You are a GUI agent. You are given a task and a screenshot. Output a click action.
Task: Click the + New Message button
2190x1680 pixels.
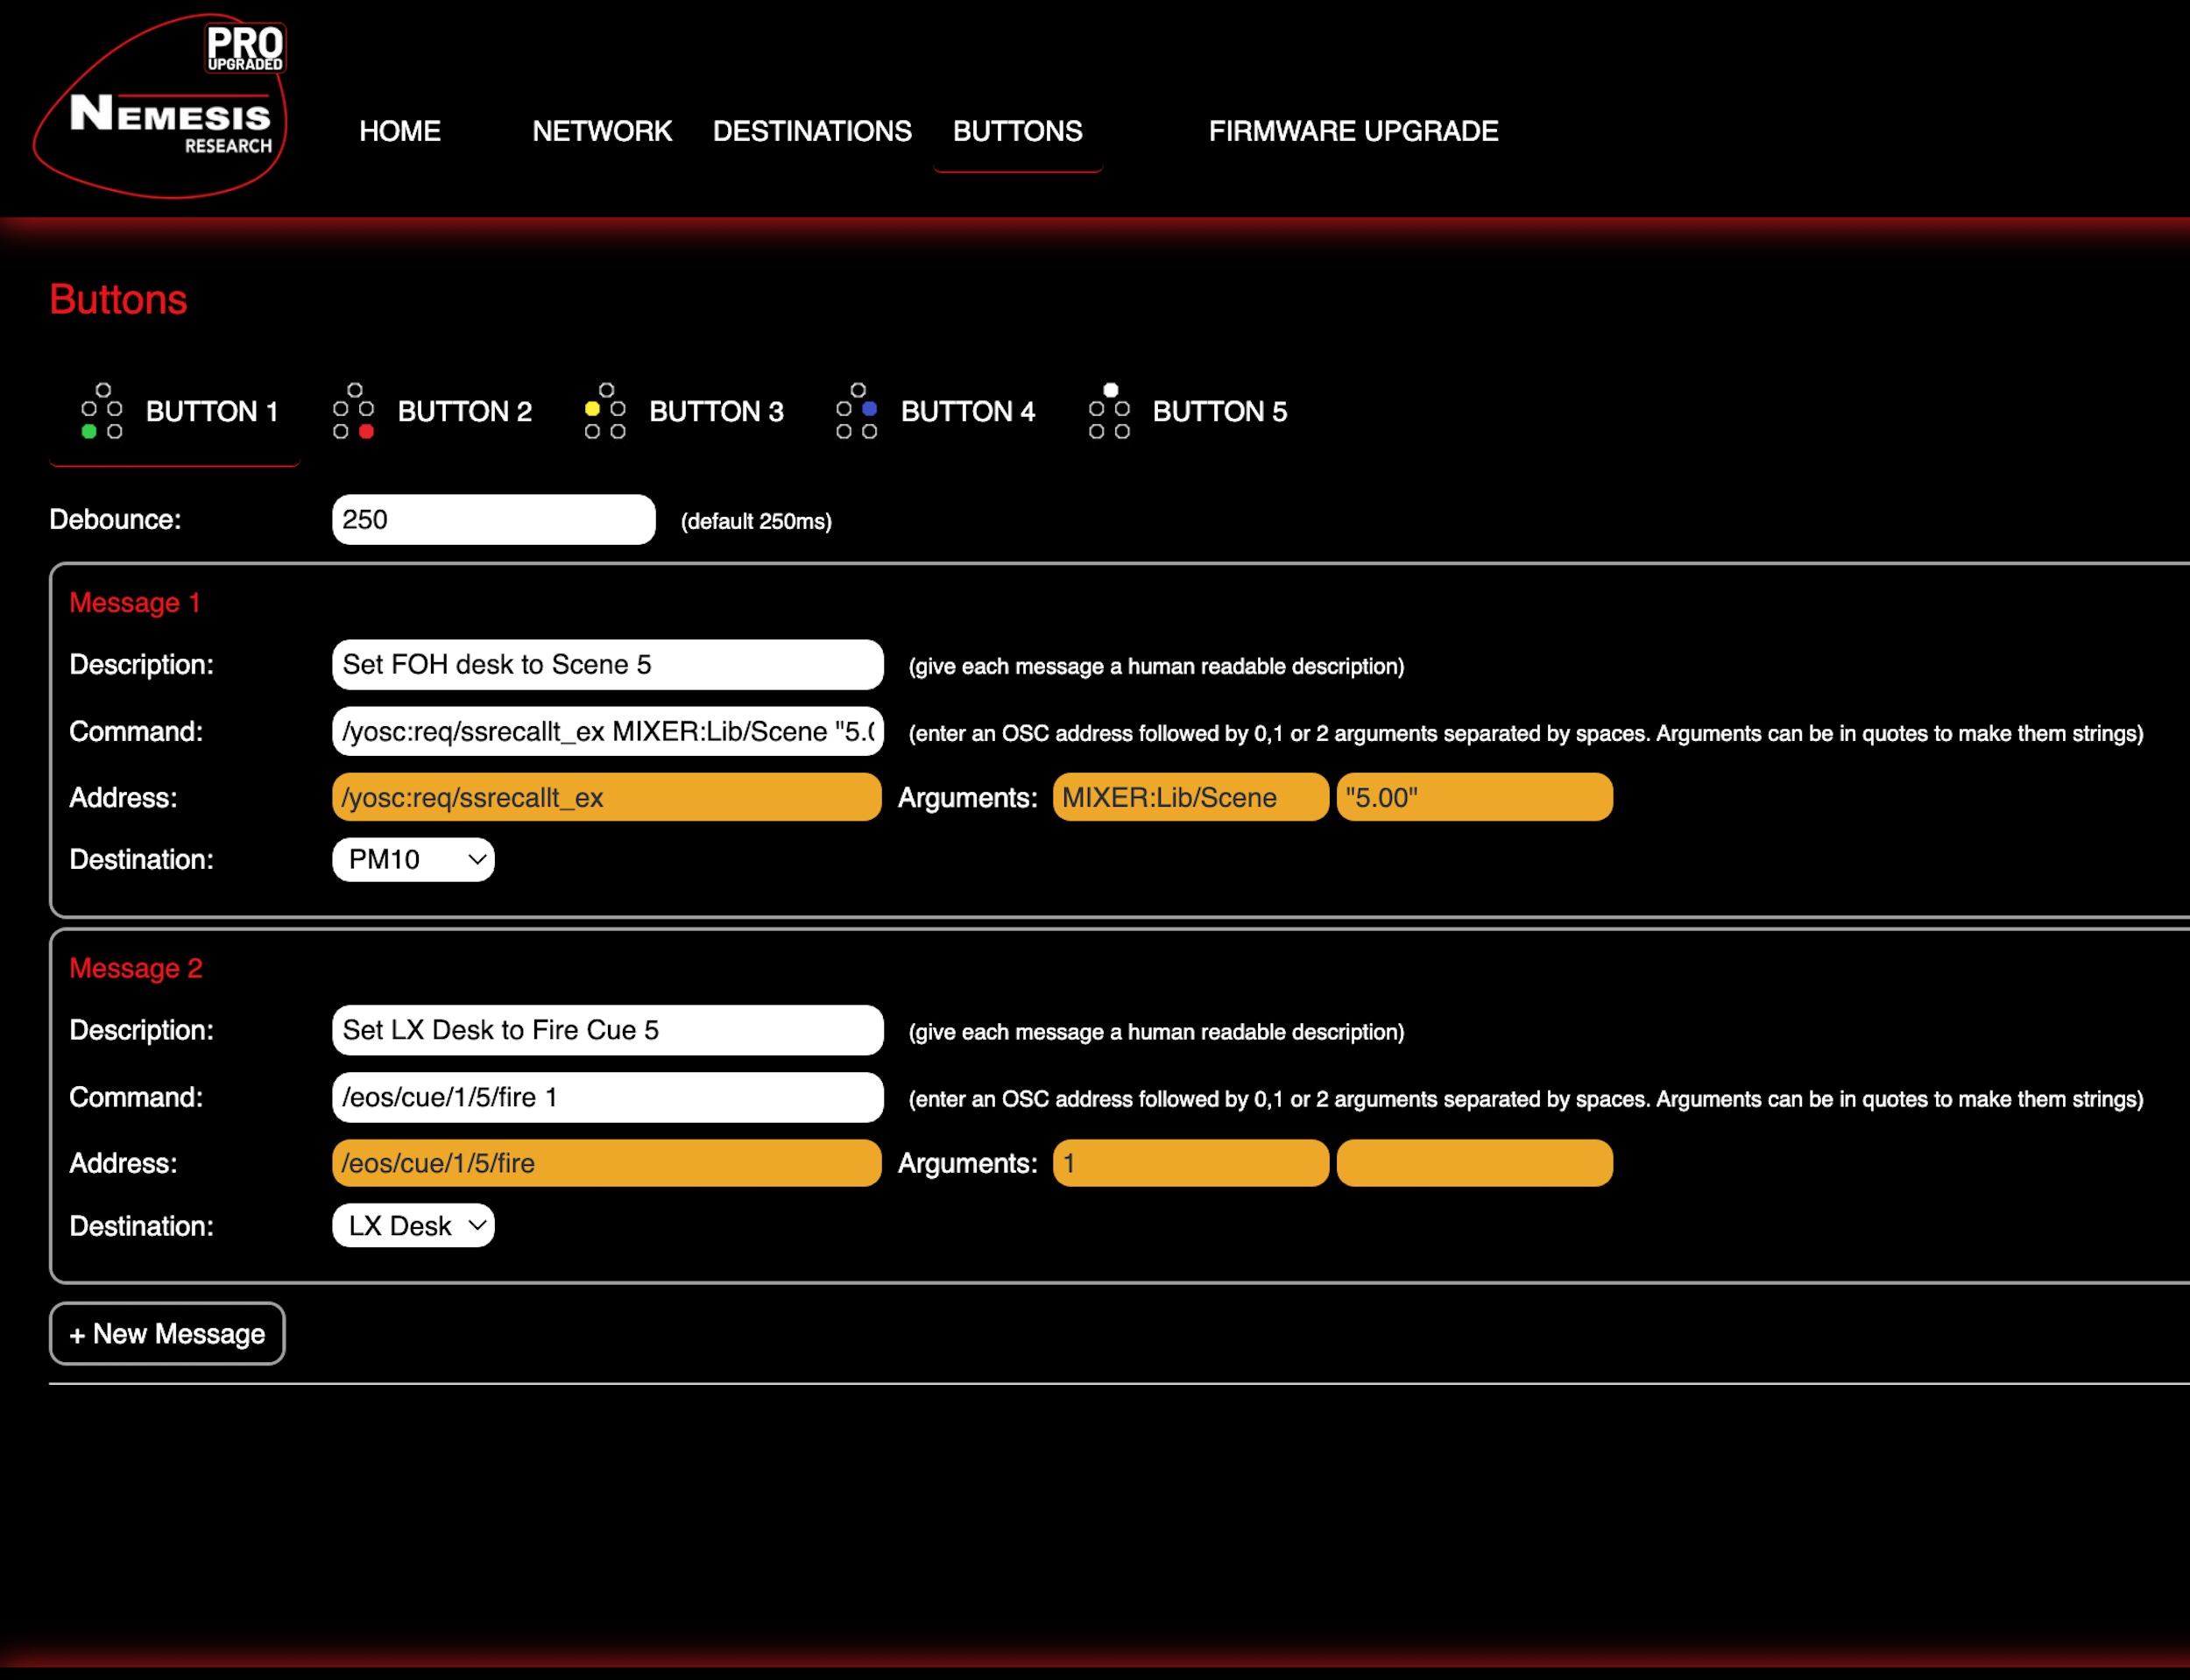tap(167, 1334)
